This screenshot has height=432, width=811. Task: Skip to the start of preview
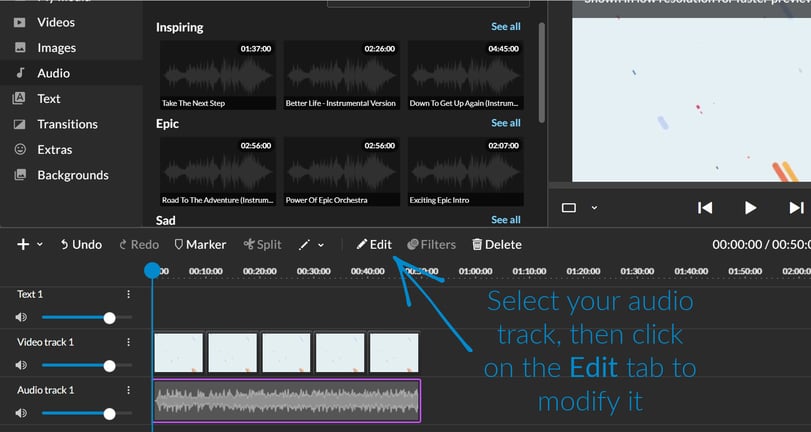point(705,207)
